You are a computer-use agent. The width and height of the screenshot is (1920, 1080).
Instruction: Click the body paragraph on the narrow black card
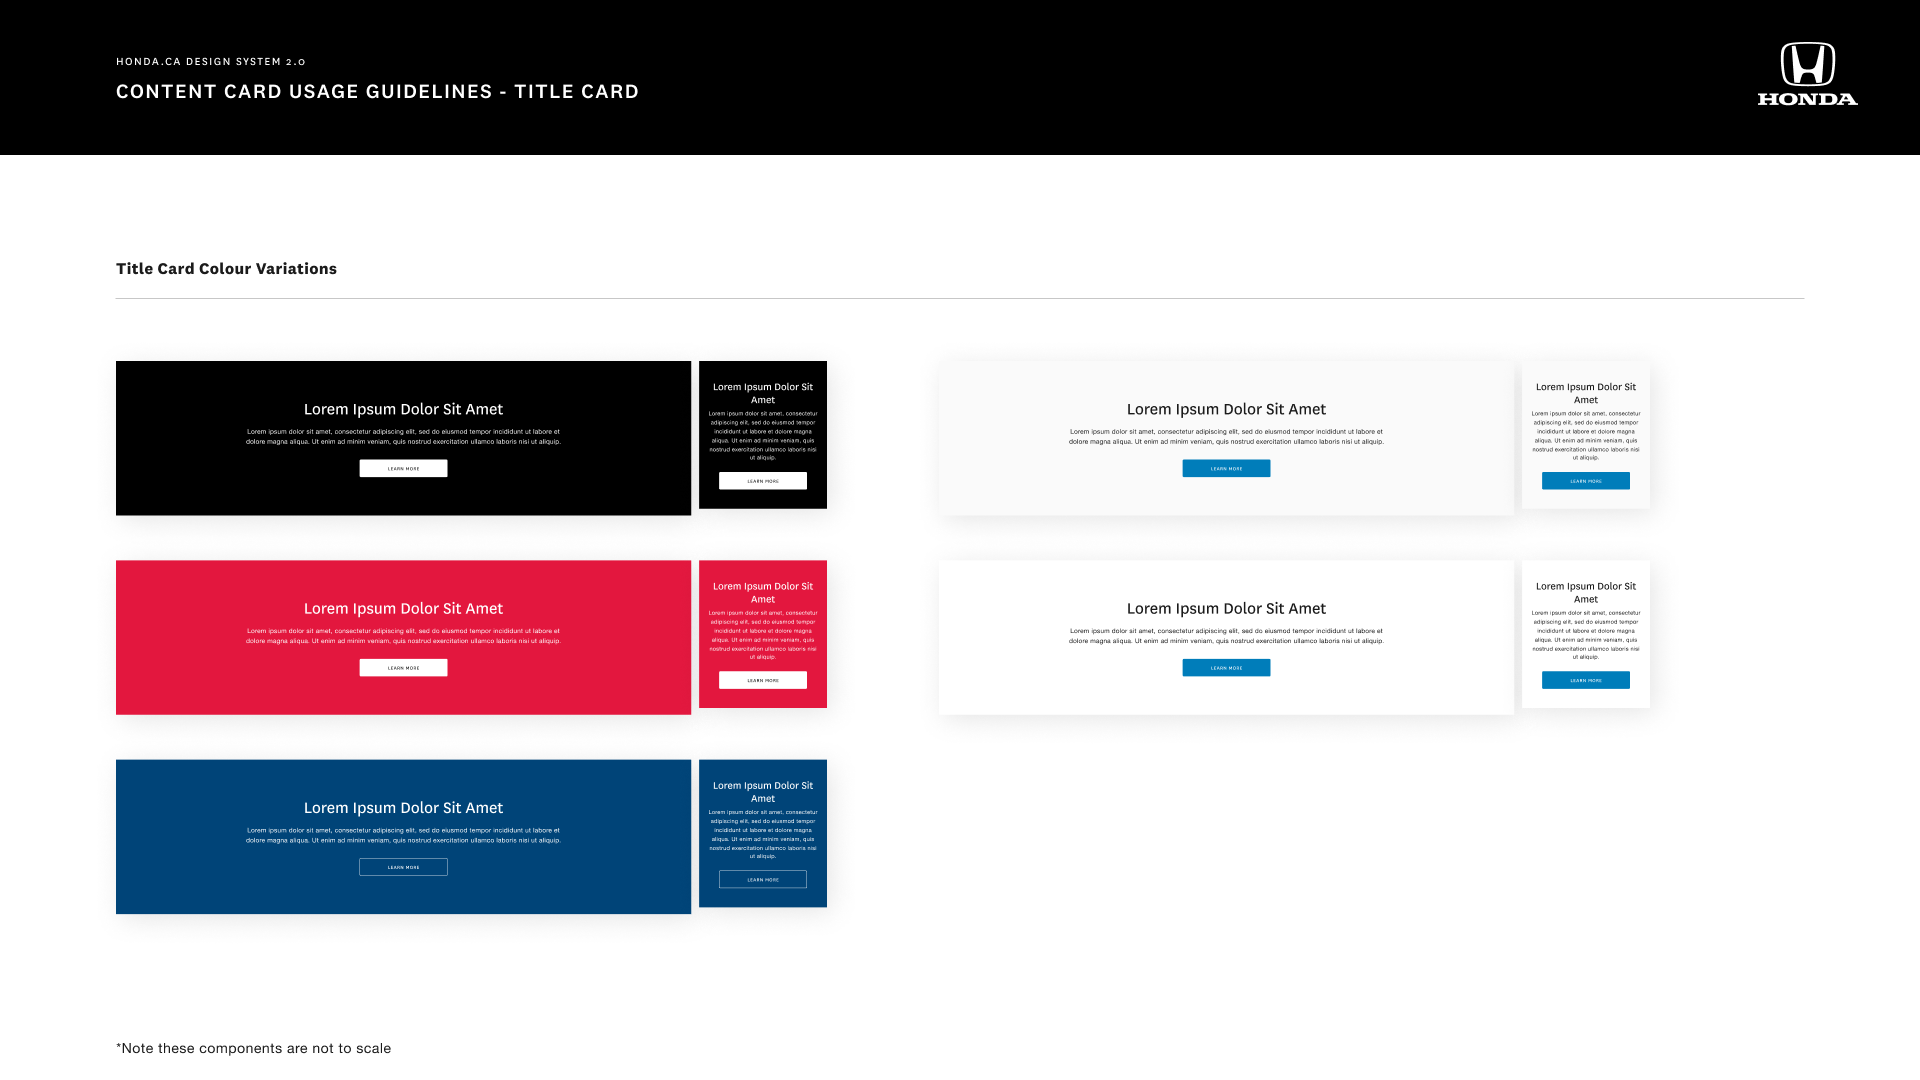pos(763,435)
